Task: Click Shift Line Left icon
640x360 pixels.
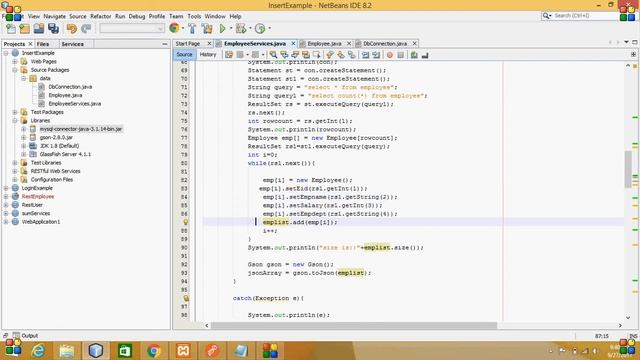Action: 365,55
